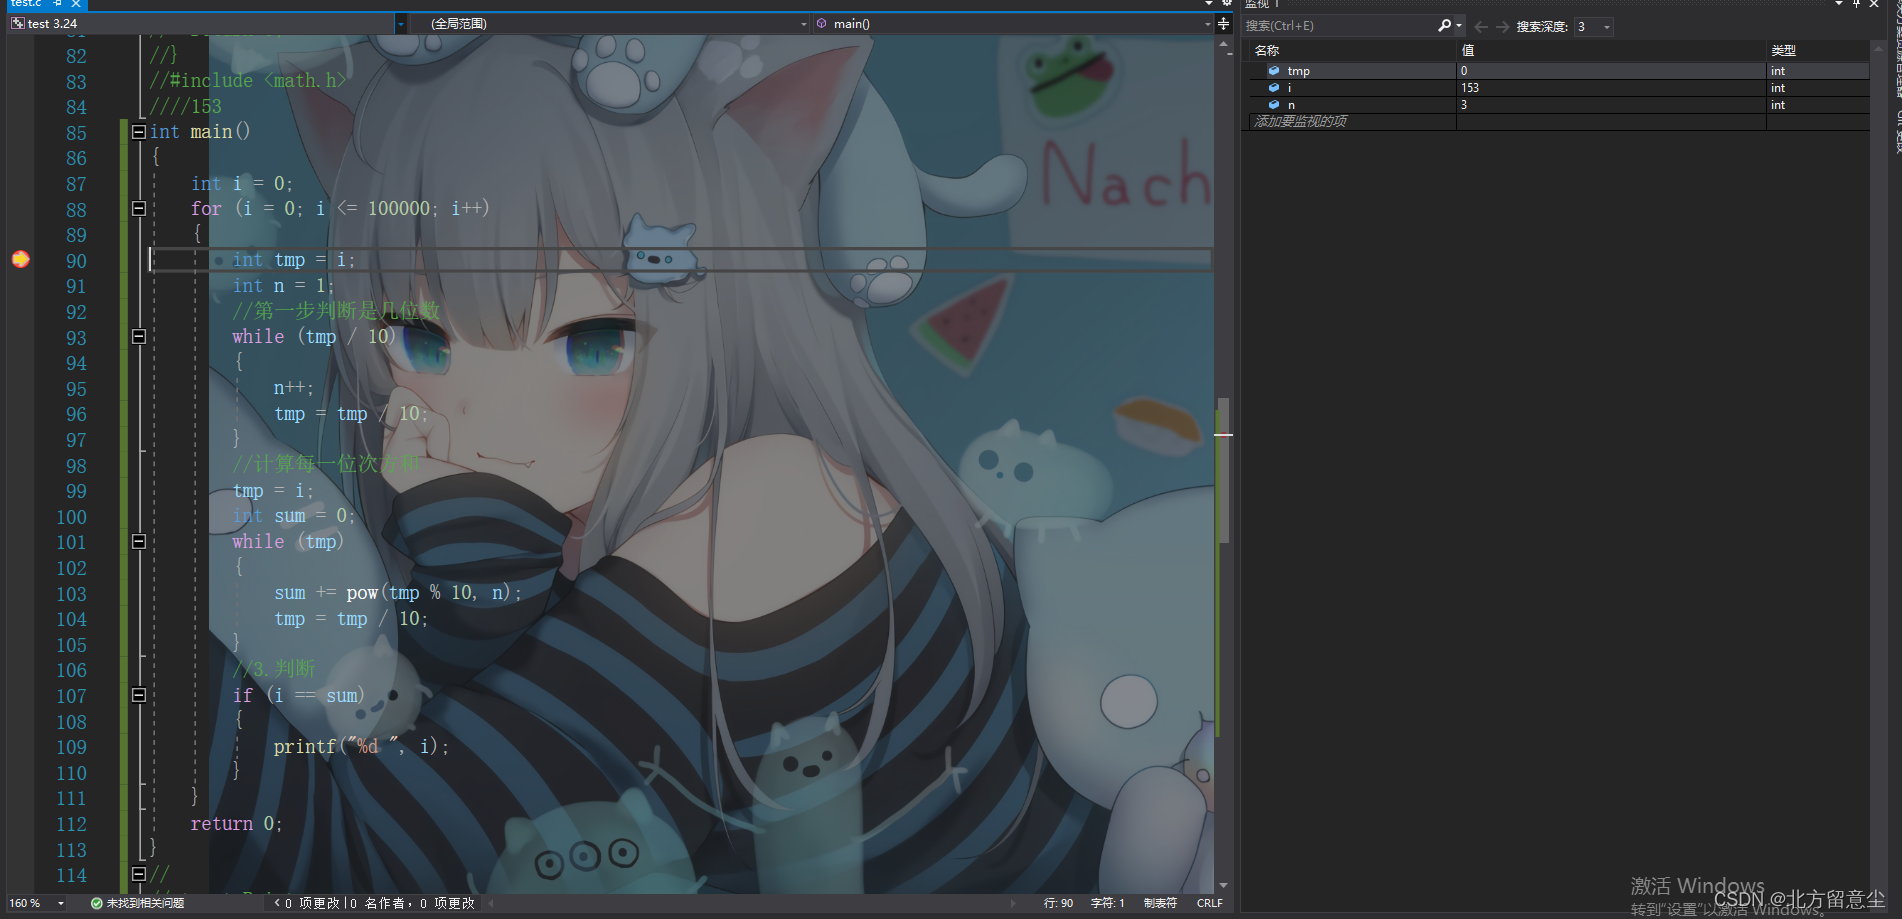This screenshot has width=1902, height=919.
Task: Pin the test.c editor tab
Action: coord(59,4)
